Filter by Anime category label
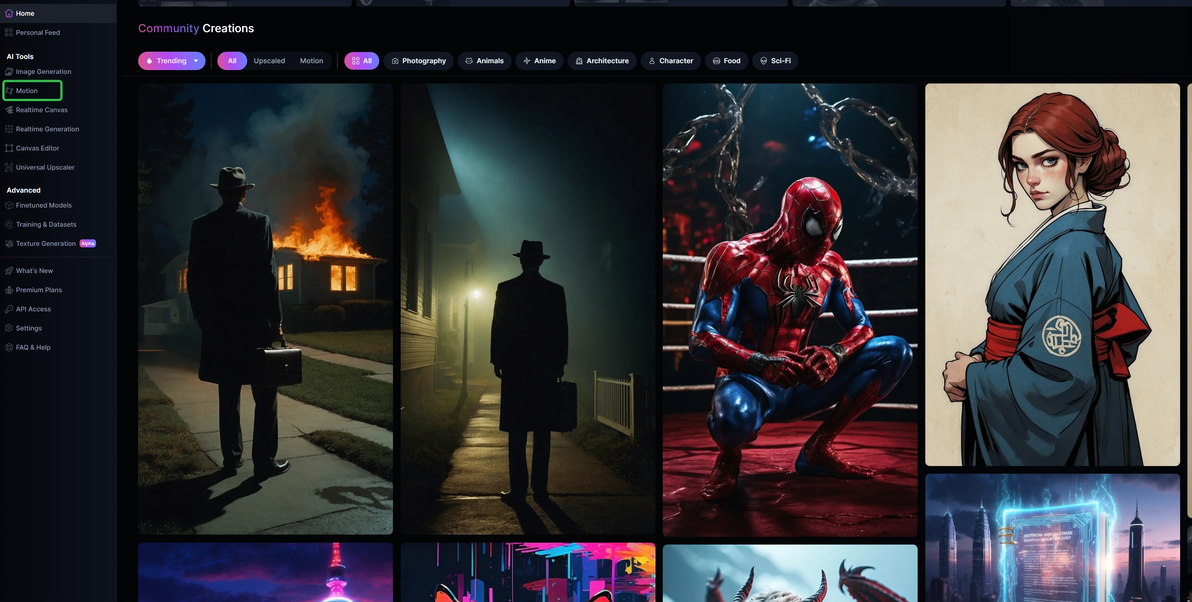1192x602 pixels. click(545, 61)
